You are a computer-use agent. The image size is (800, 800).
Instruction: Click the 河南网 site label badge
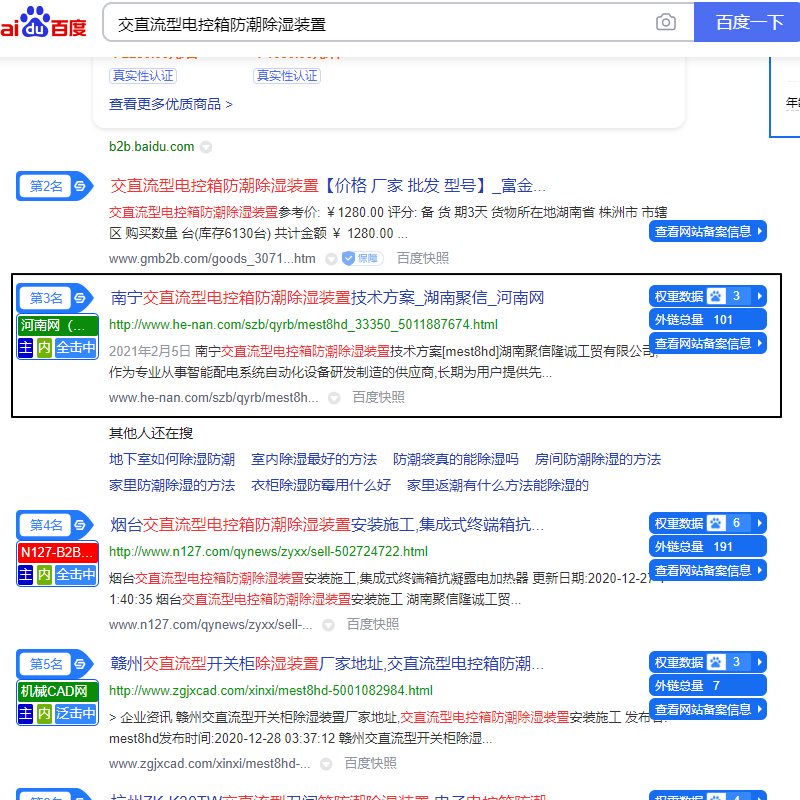(58, 325)
